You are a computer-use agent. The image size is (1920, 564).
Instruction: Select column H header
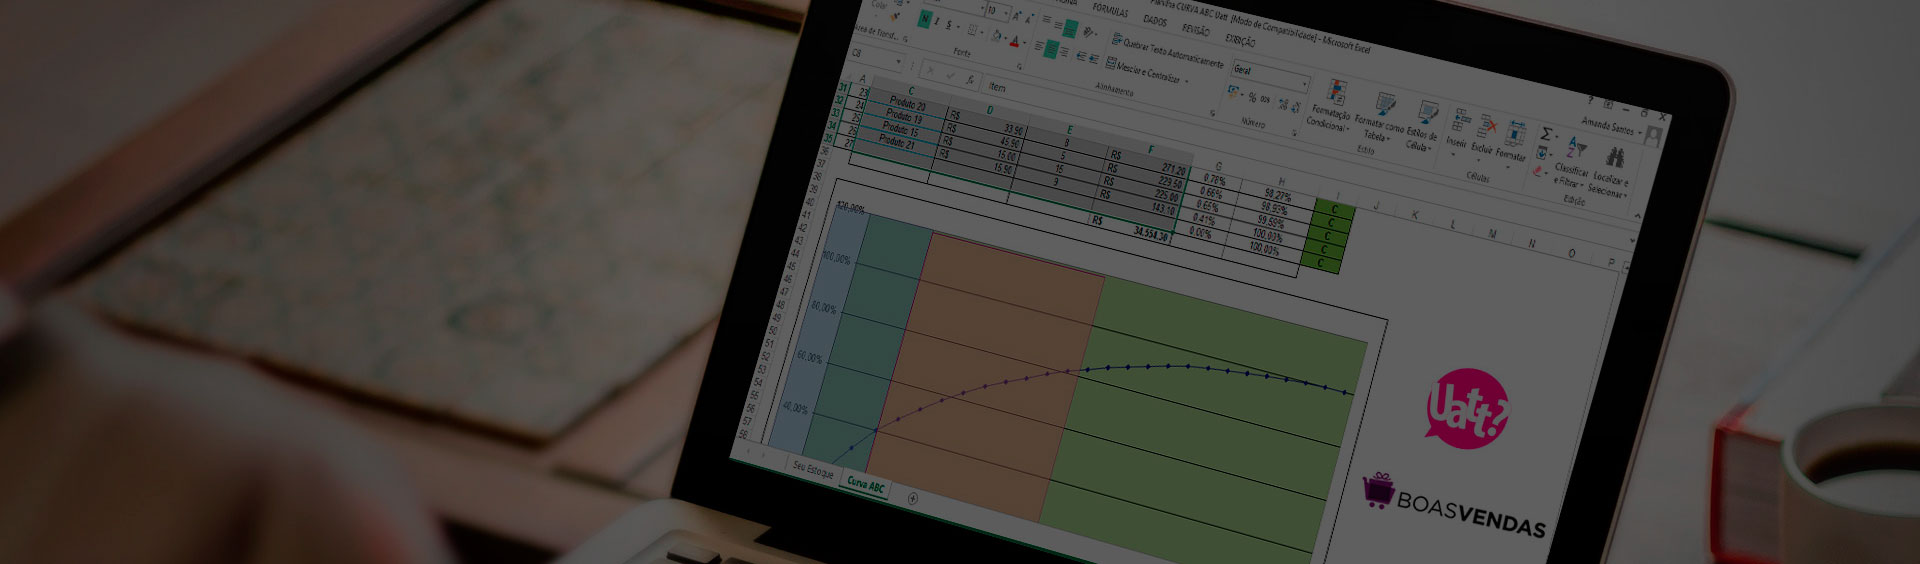pyautogui.click(x=1281, y=181)
